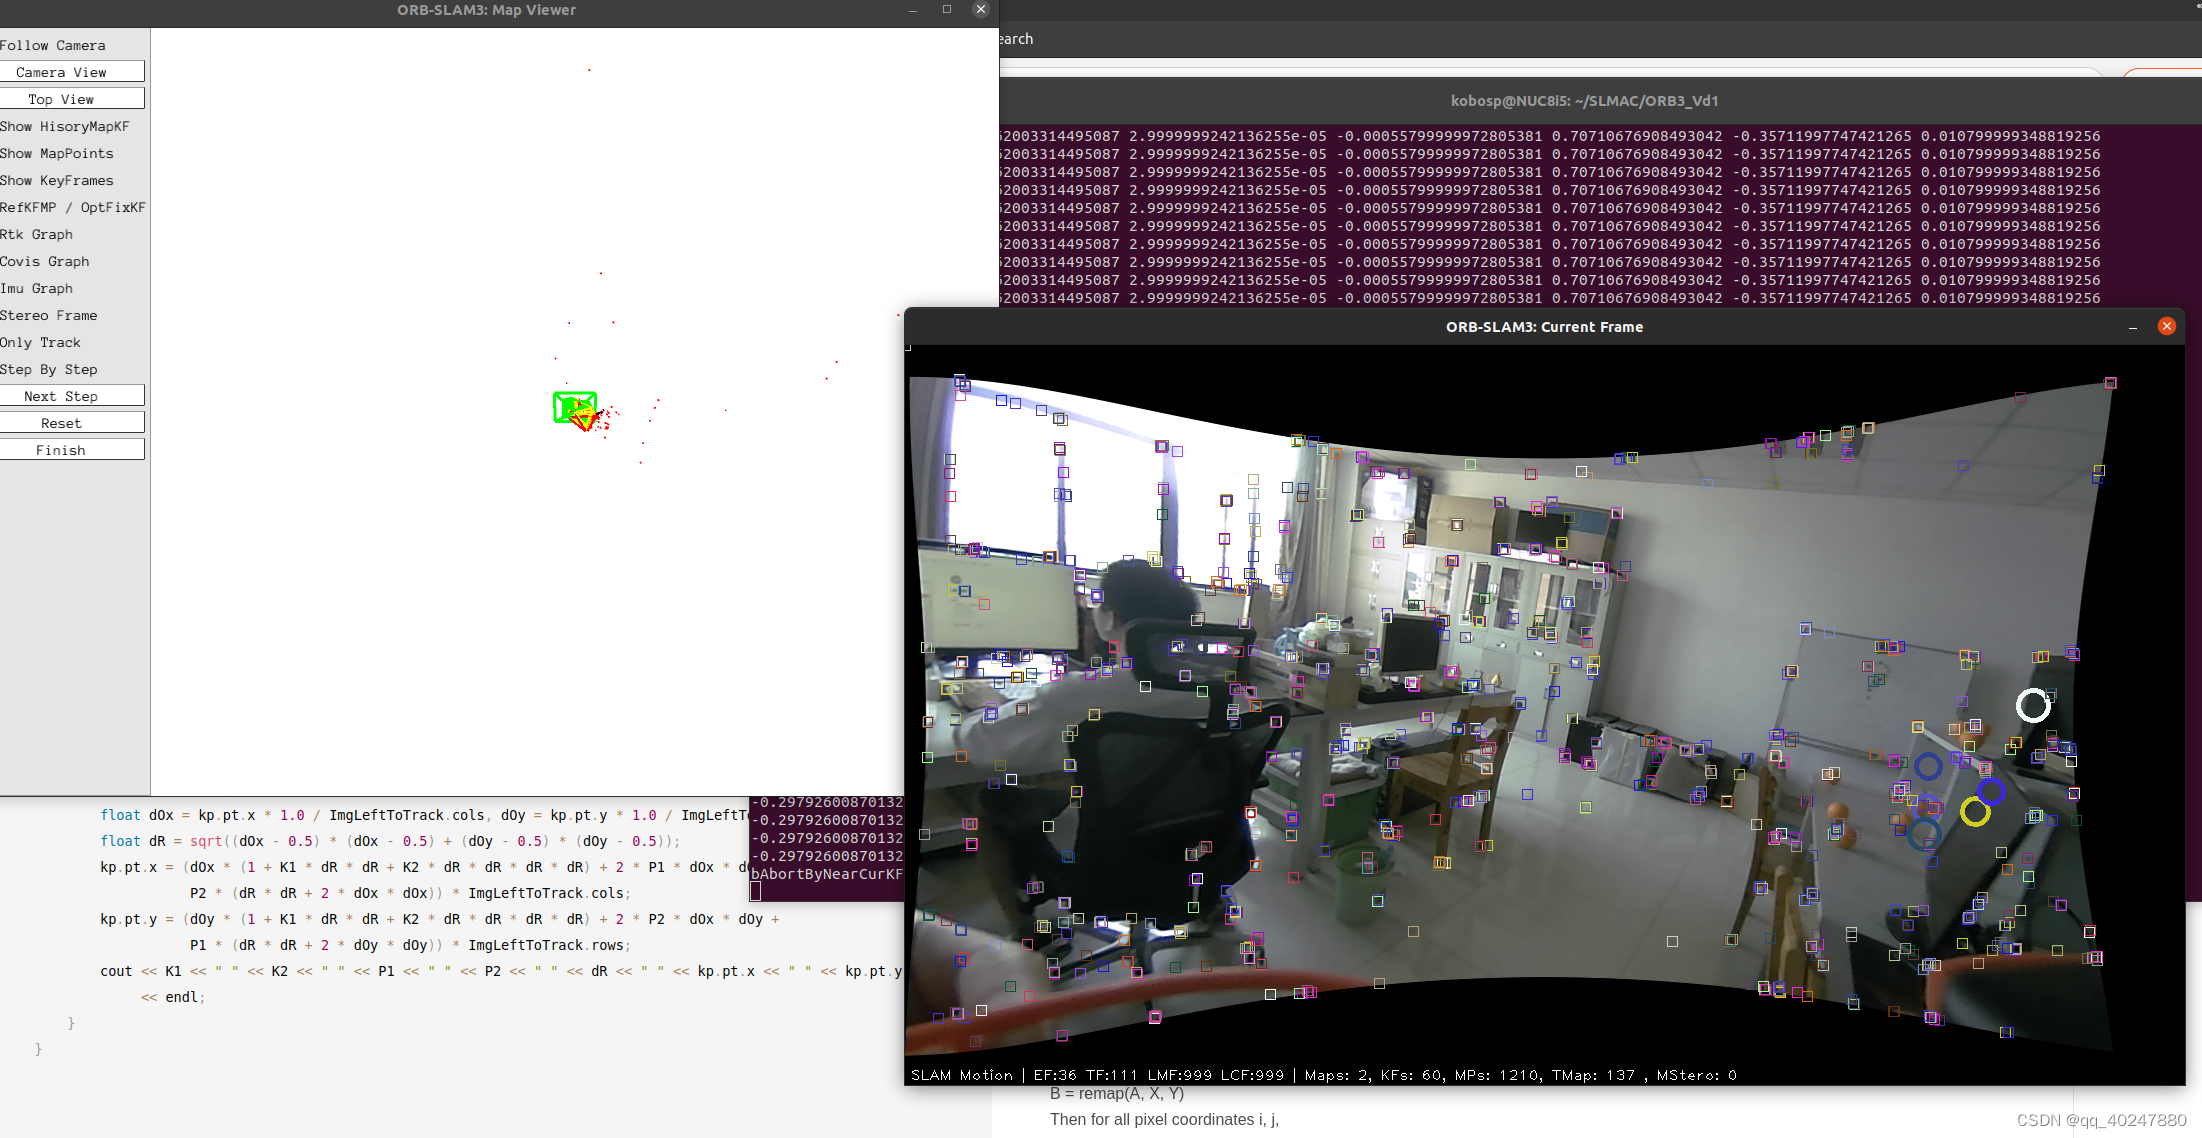2202x1138 pixels.
Task: Toggle Show MapPoints visibility
Action: 56,153
